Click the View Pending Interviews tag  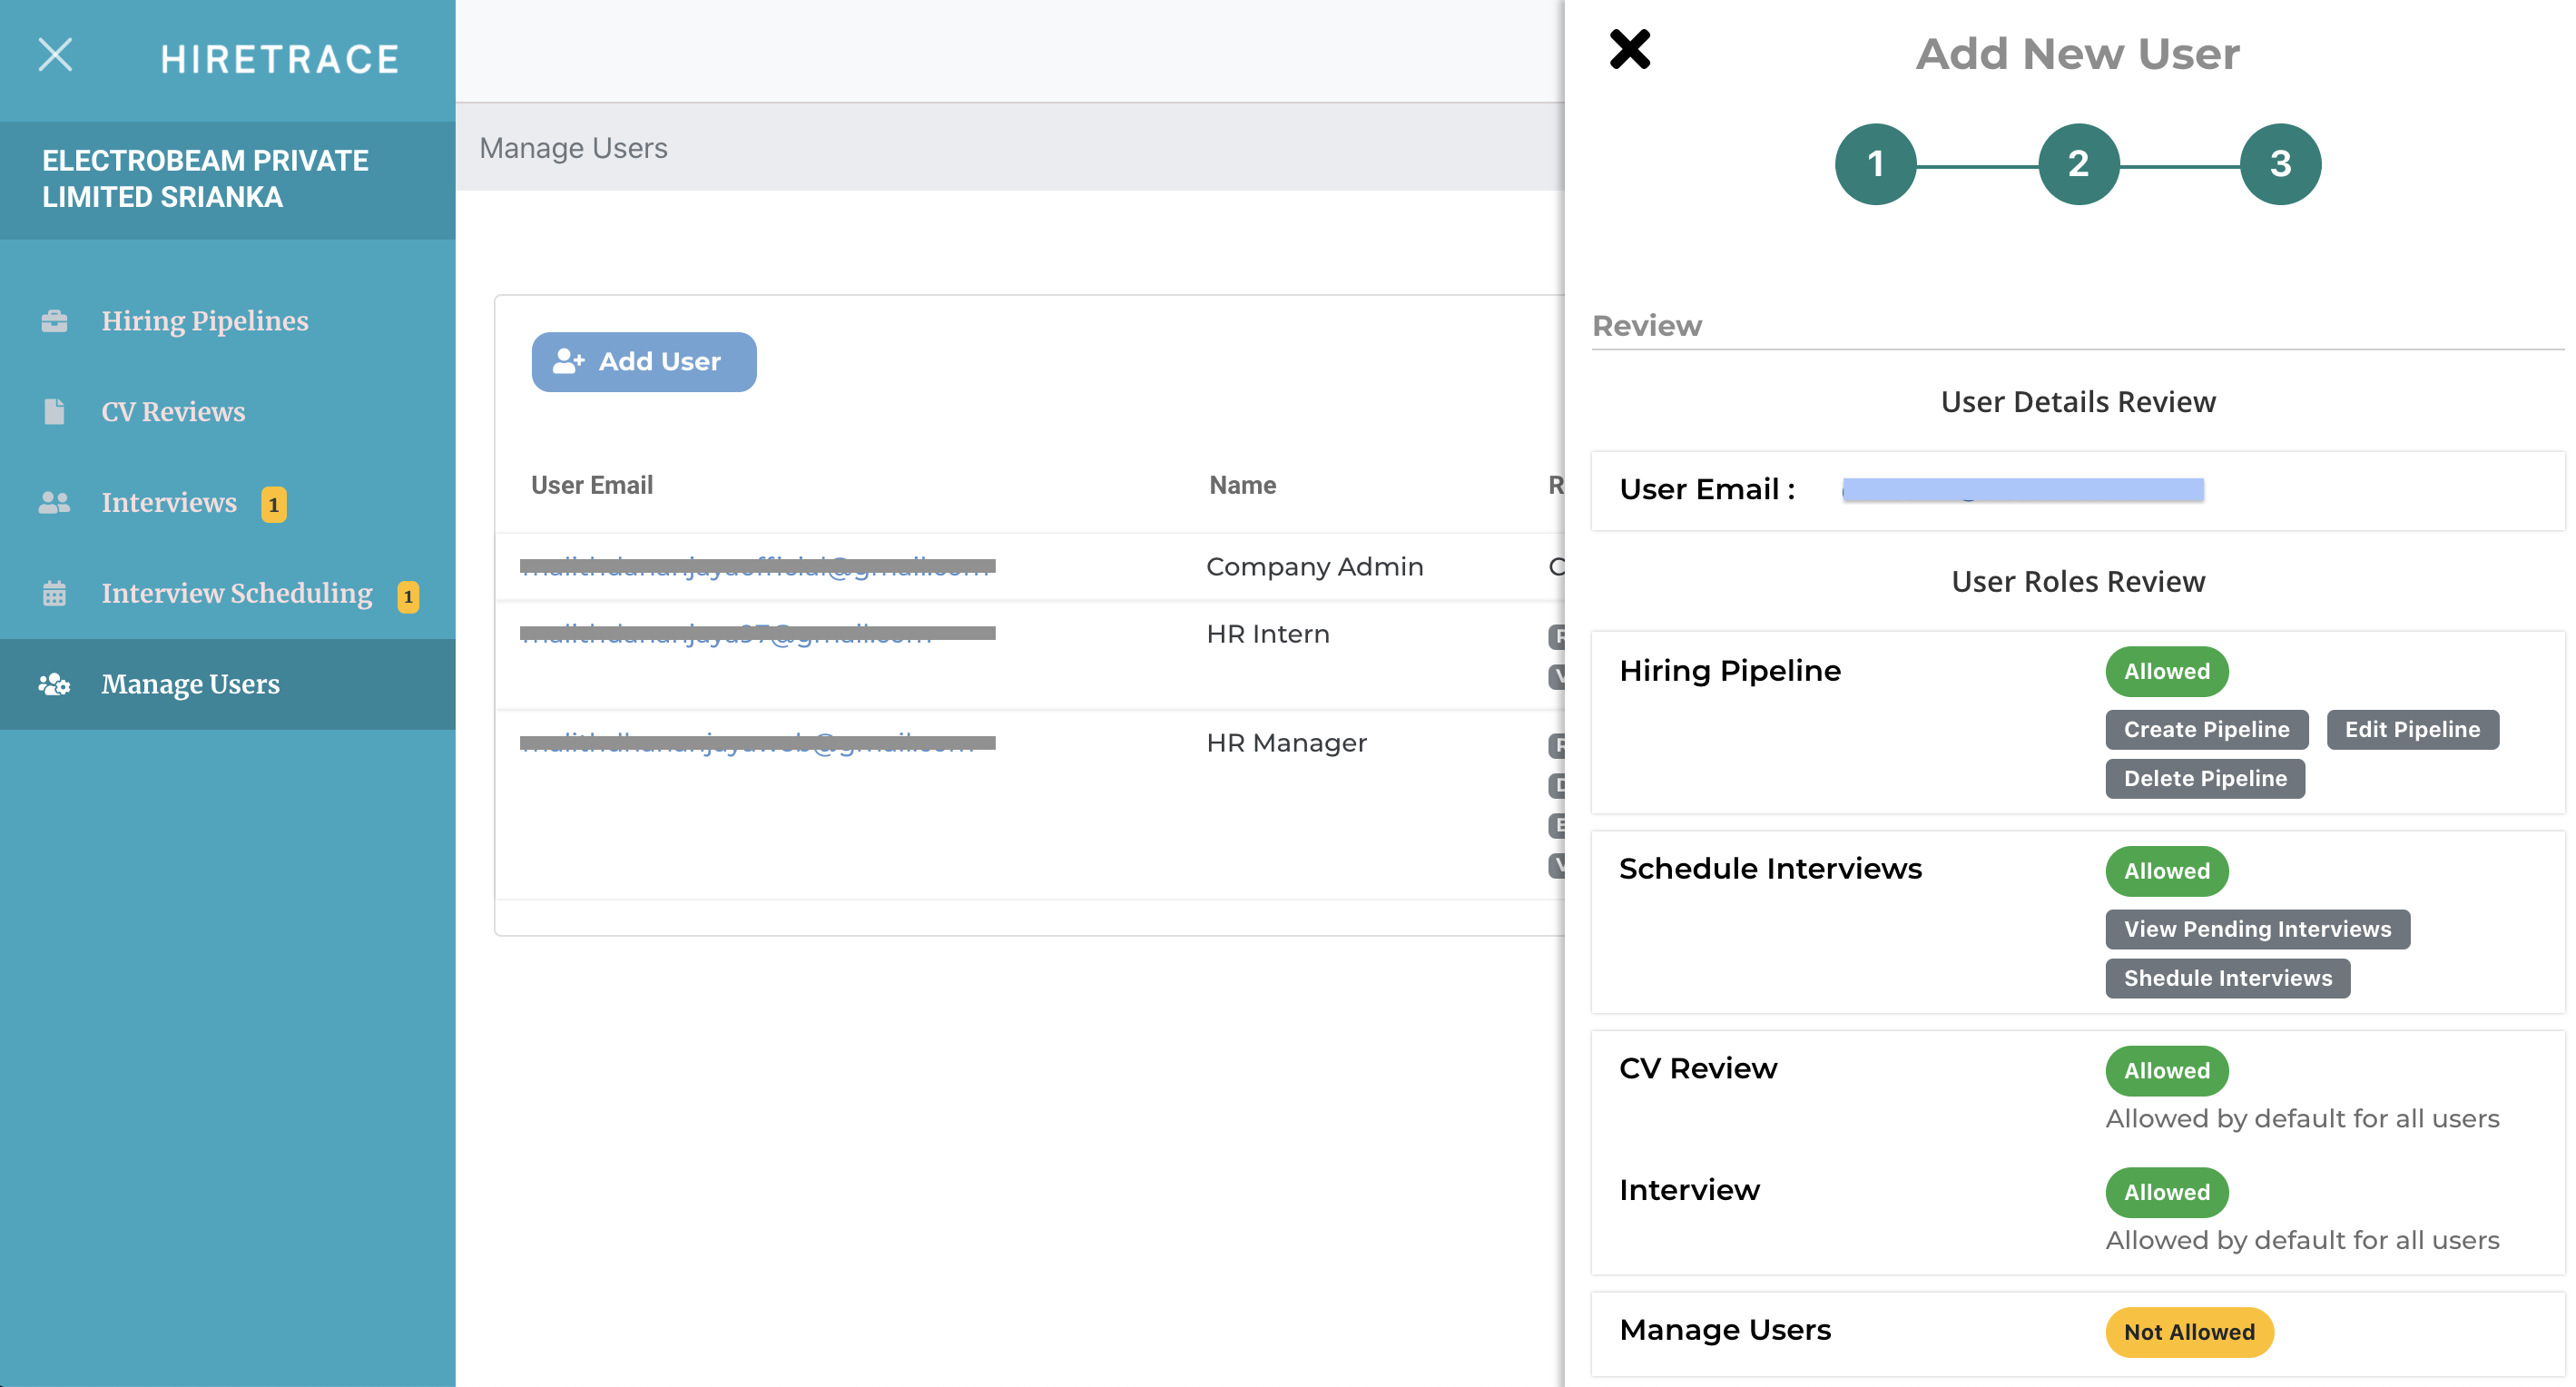coord(2257,929)
